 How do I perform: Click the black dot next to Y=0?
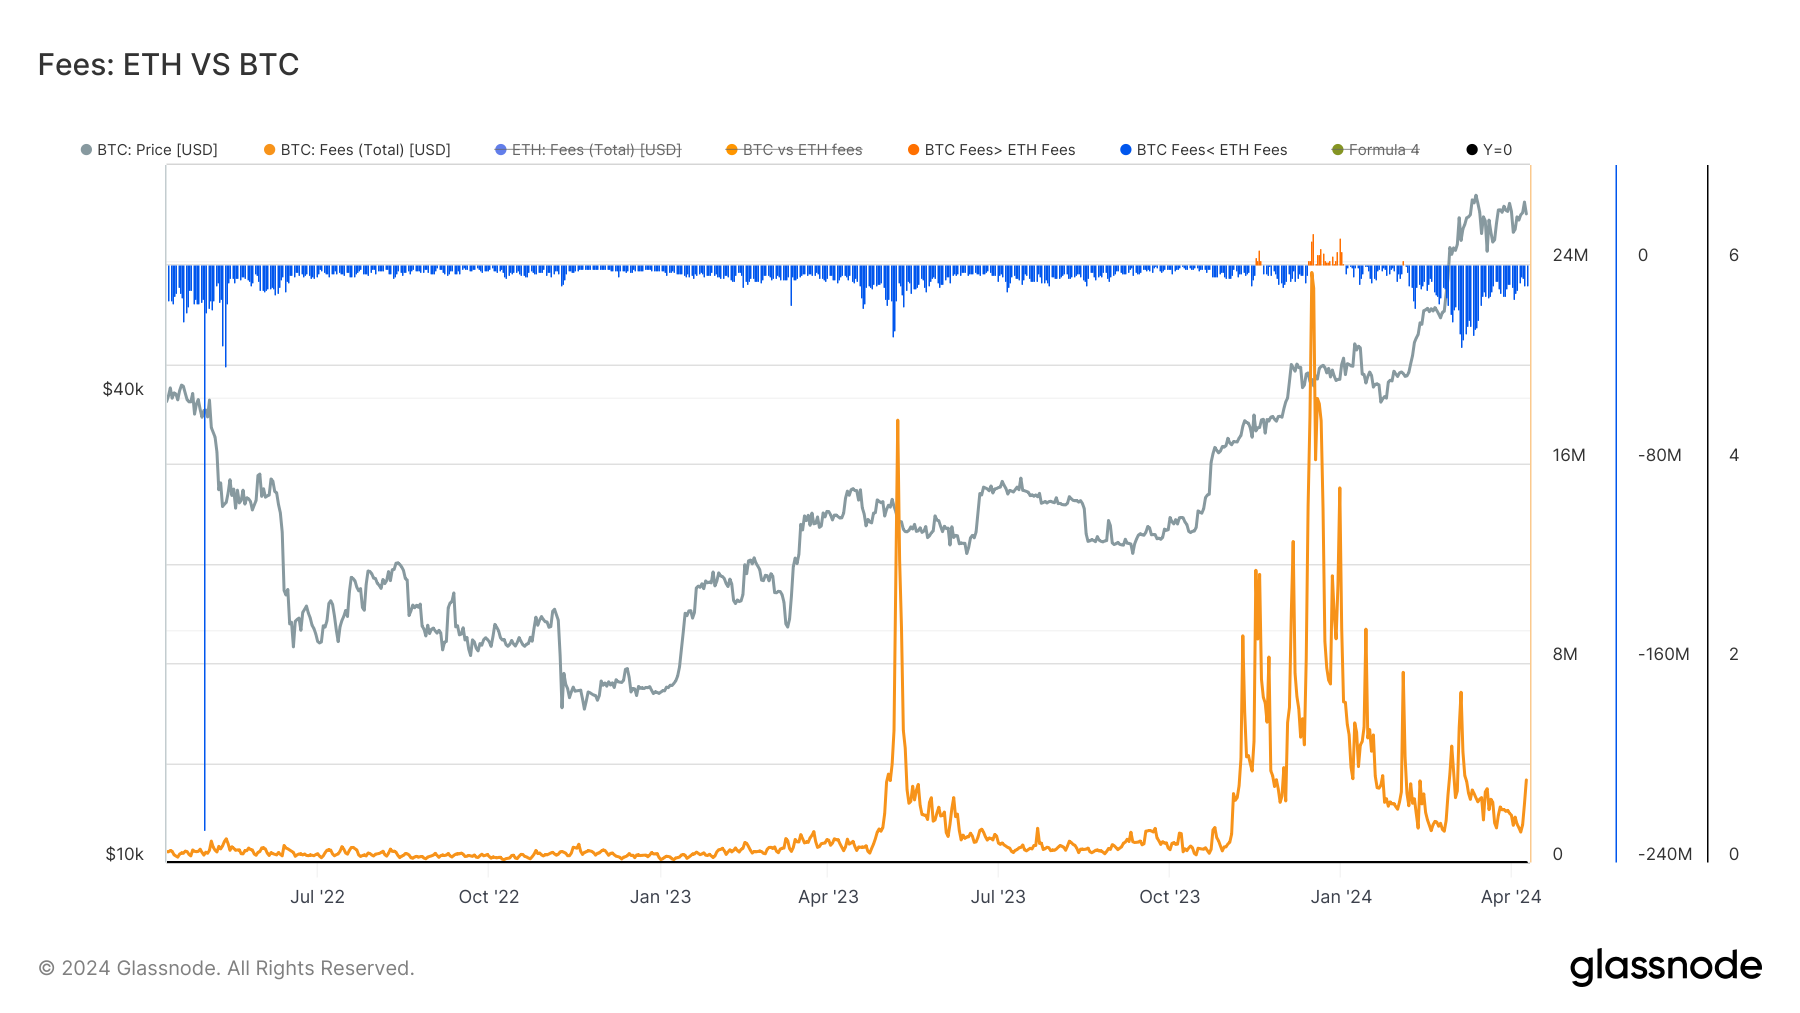[x=1471, y=150]
